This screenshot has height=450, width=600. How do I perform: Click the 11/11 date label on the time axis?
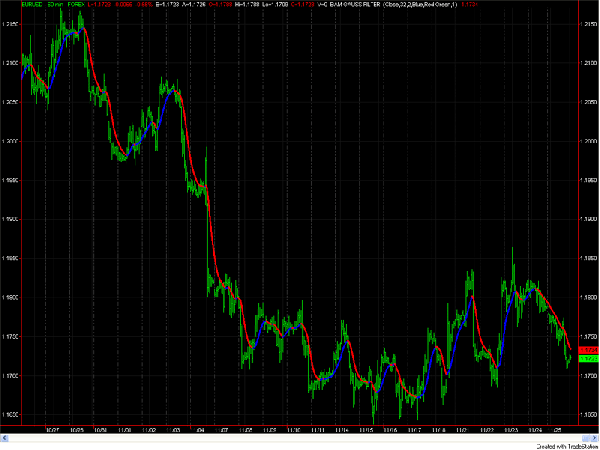318,430
